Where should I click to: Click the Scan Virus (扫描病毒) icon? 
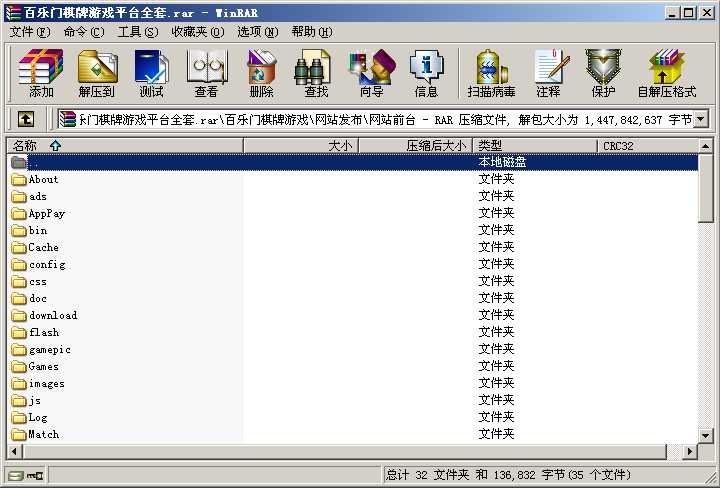tap(491, 73)
